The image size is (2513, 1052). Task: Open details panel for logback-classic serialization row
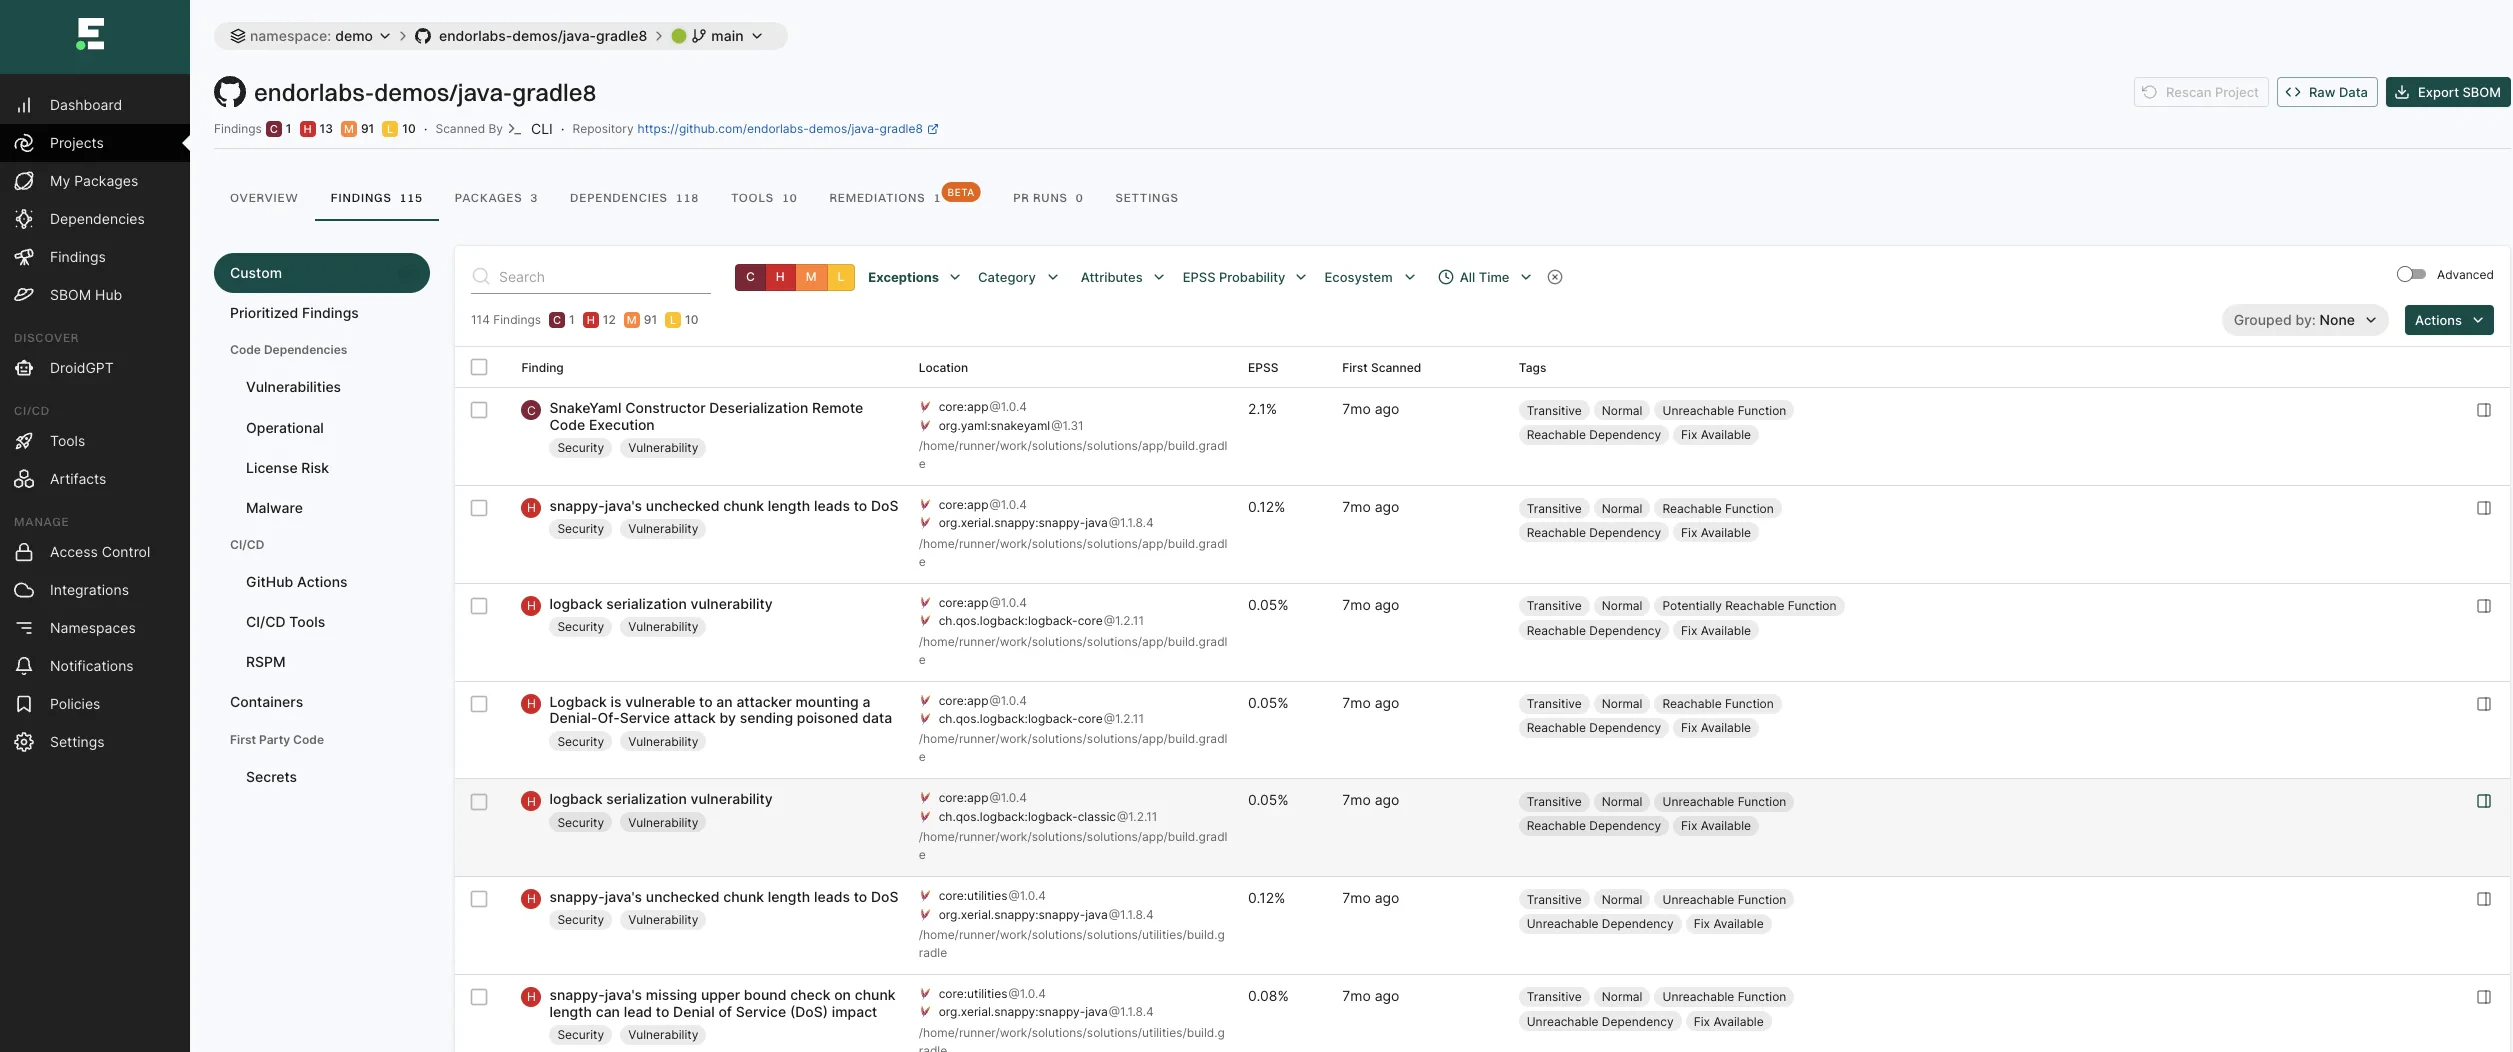2484,801
